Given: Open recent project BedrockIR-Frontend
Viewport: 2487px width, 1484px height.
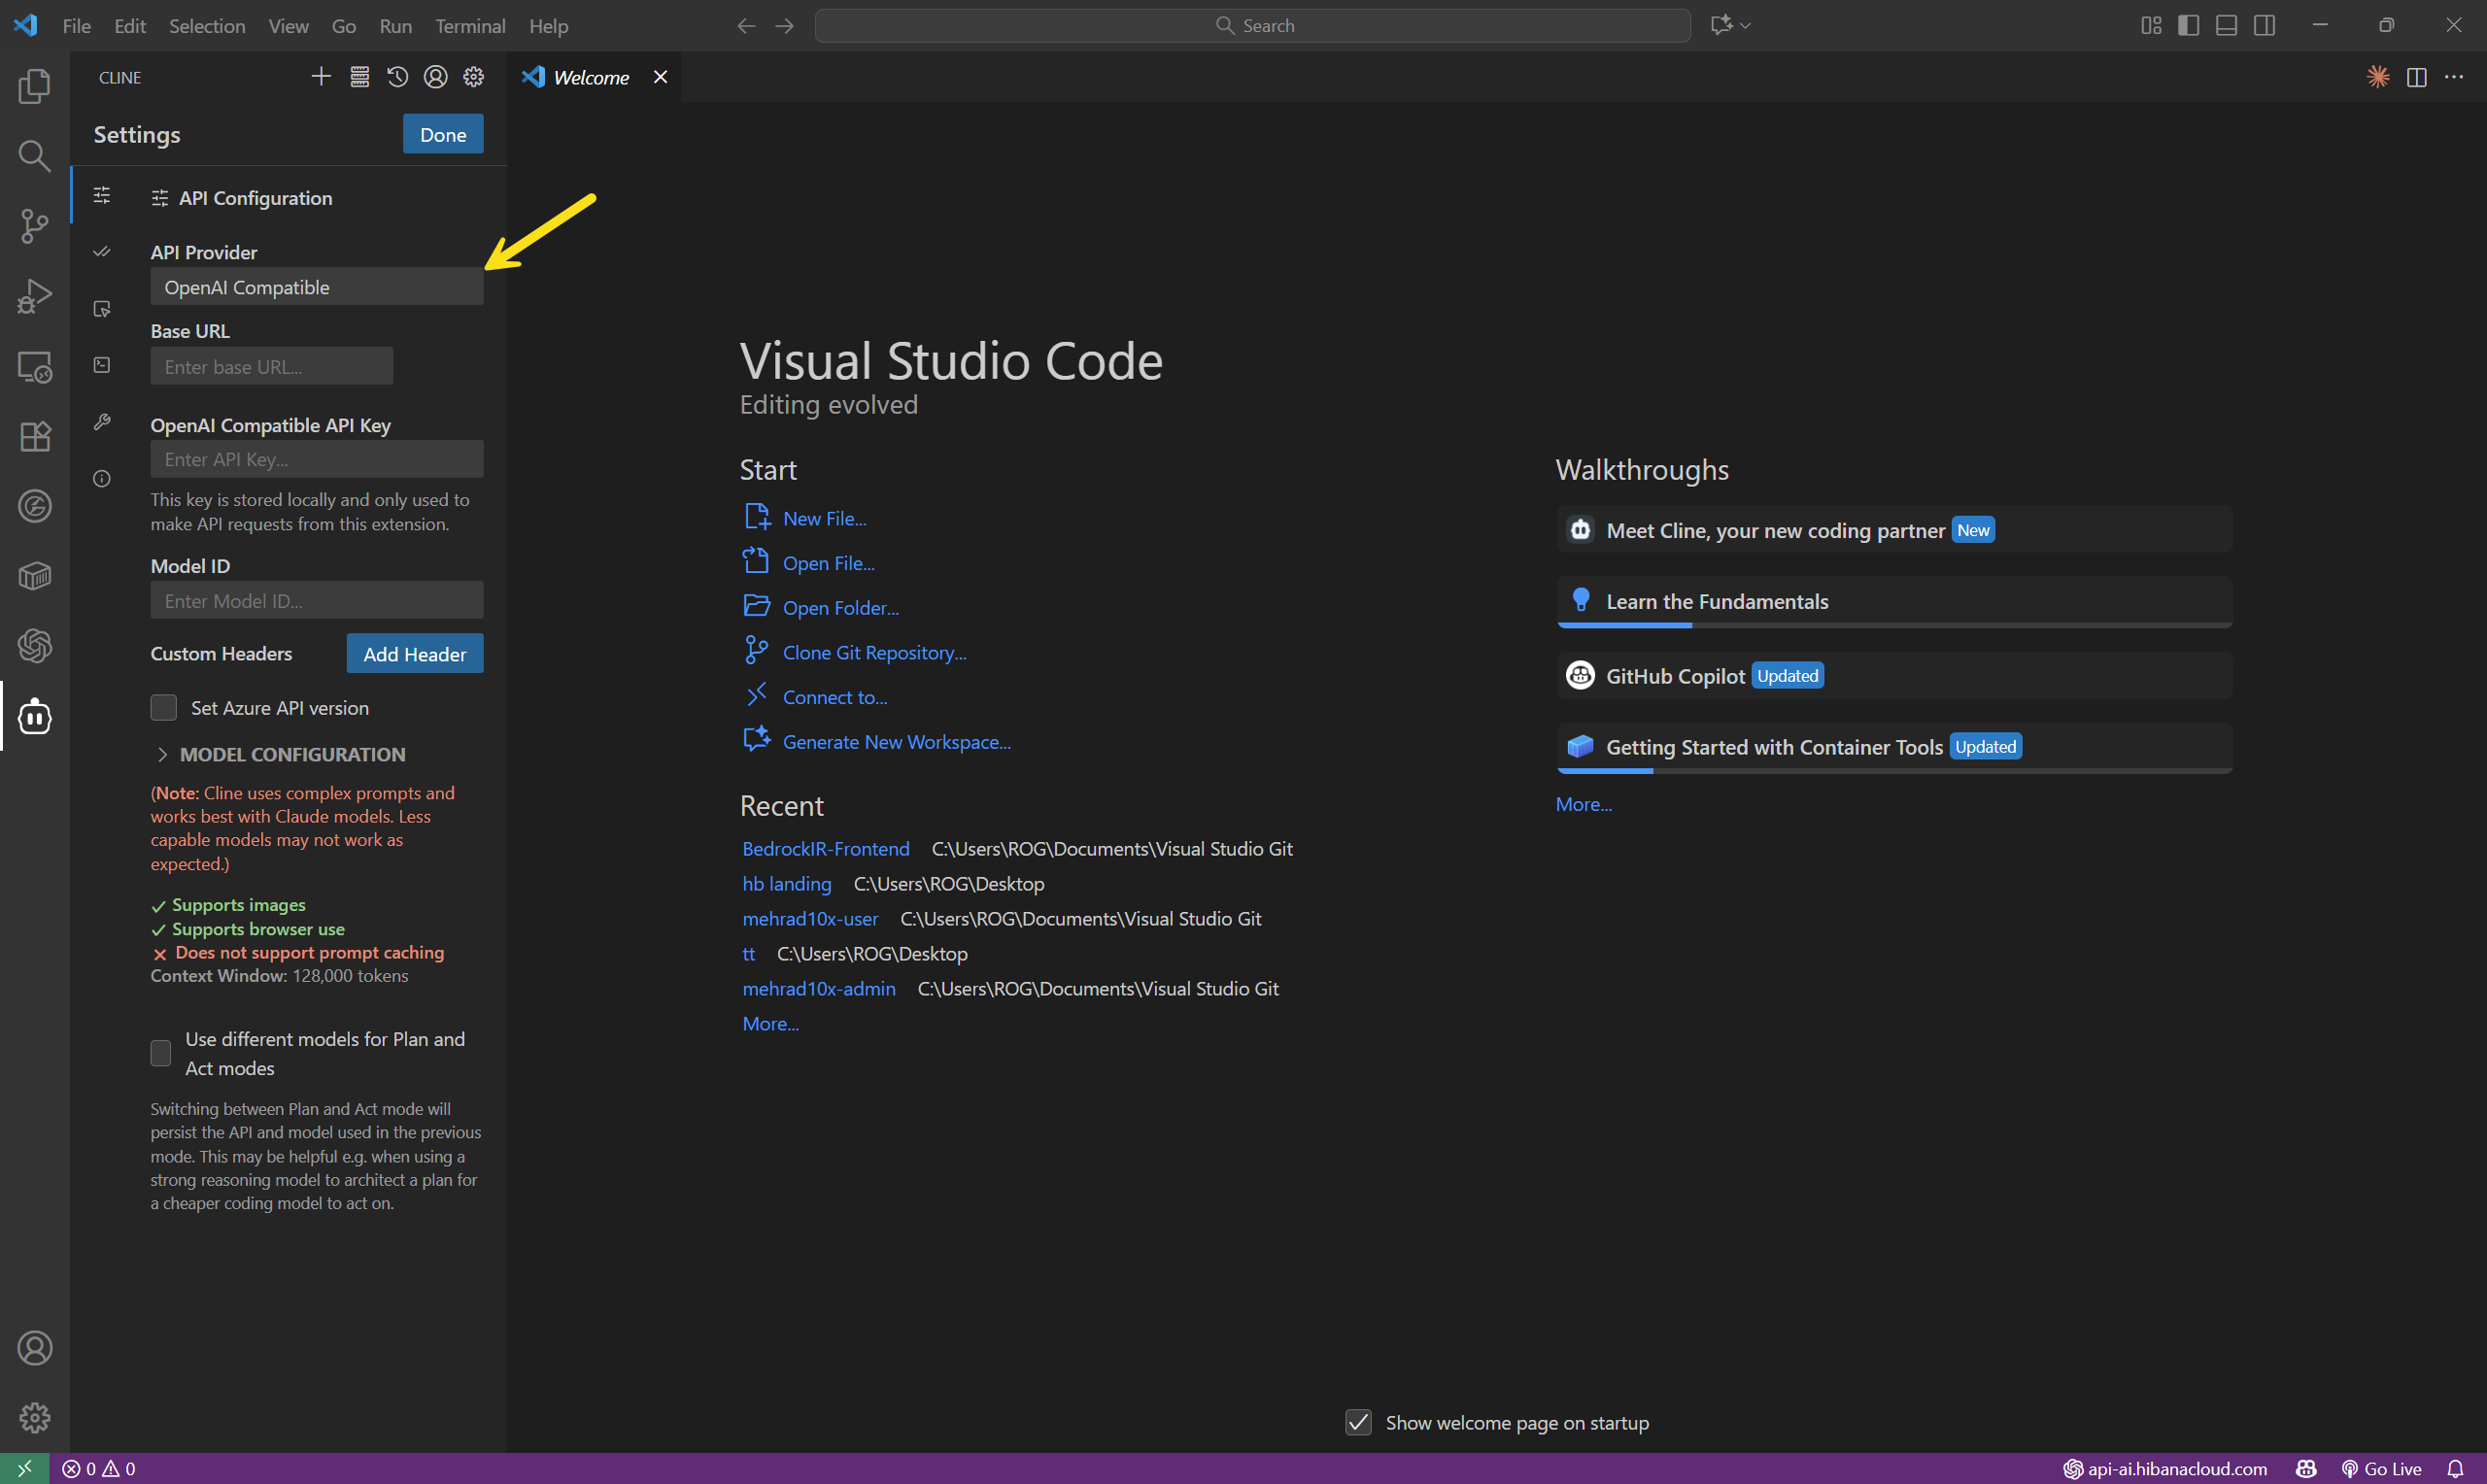Looking at the screenshot, I should coord(825,849).
